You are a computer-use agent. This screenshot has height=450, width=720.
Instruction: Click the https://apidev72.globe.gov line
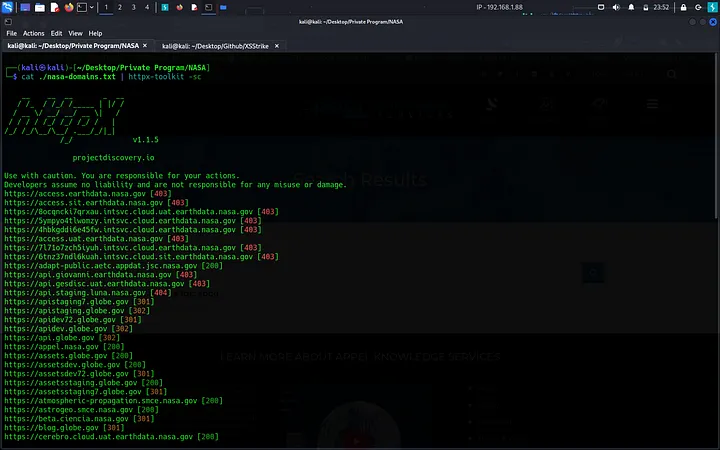click(x=73, y=320)
